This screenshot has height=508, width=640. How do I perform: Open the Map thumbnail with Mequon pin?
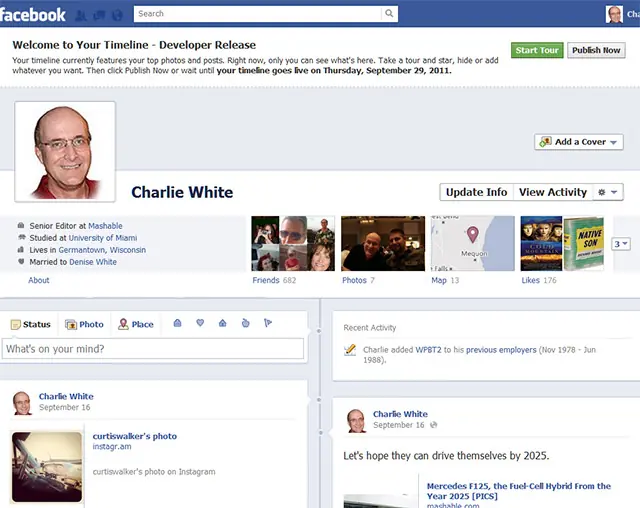coord(473,244)
